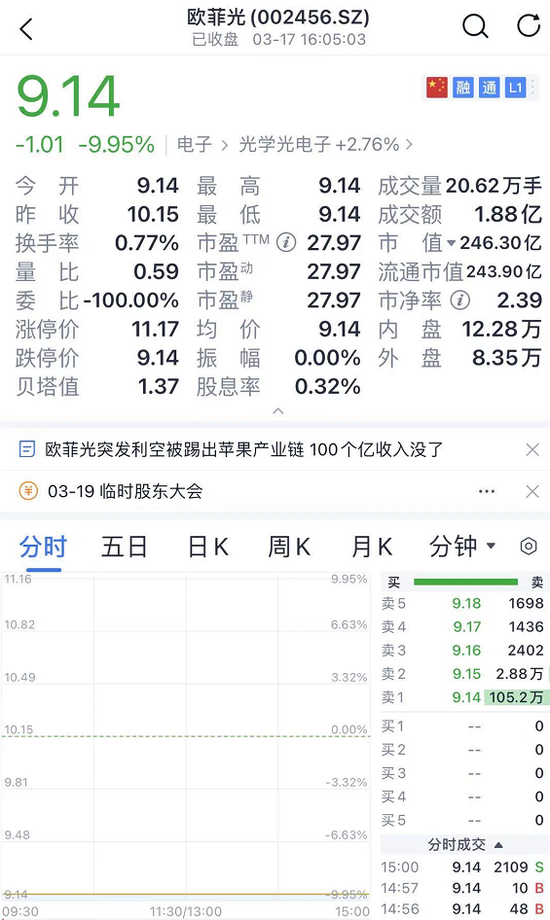Tap the 欧菲光 (002456.SZ) stock title
Screen dimensions: 550x920
(x=278, y=17)
